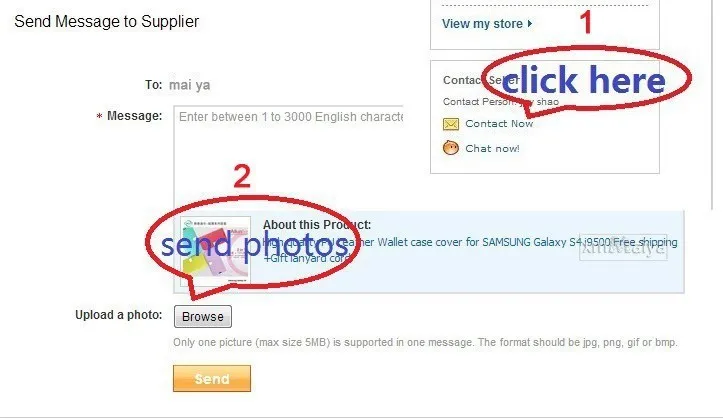The width and height of the screenshot is (723, 419).
Task: Click recipient name mai ya
Action: pyautogui.click(x=190, y=85)
